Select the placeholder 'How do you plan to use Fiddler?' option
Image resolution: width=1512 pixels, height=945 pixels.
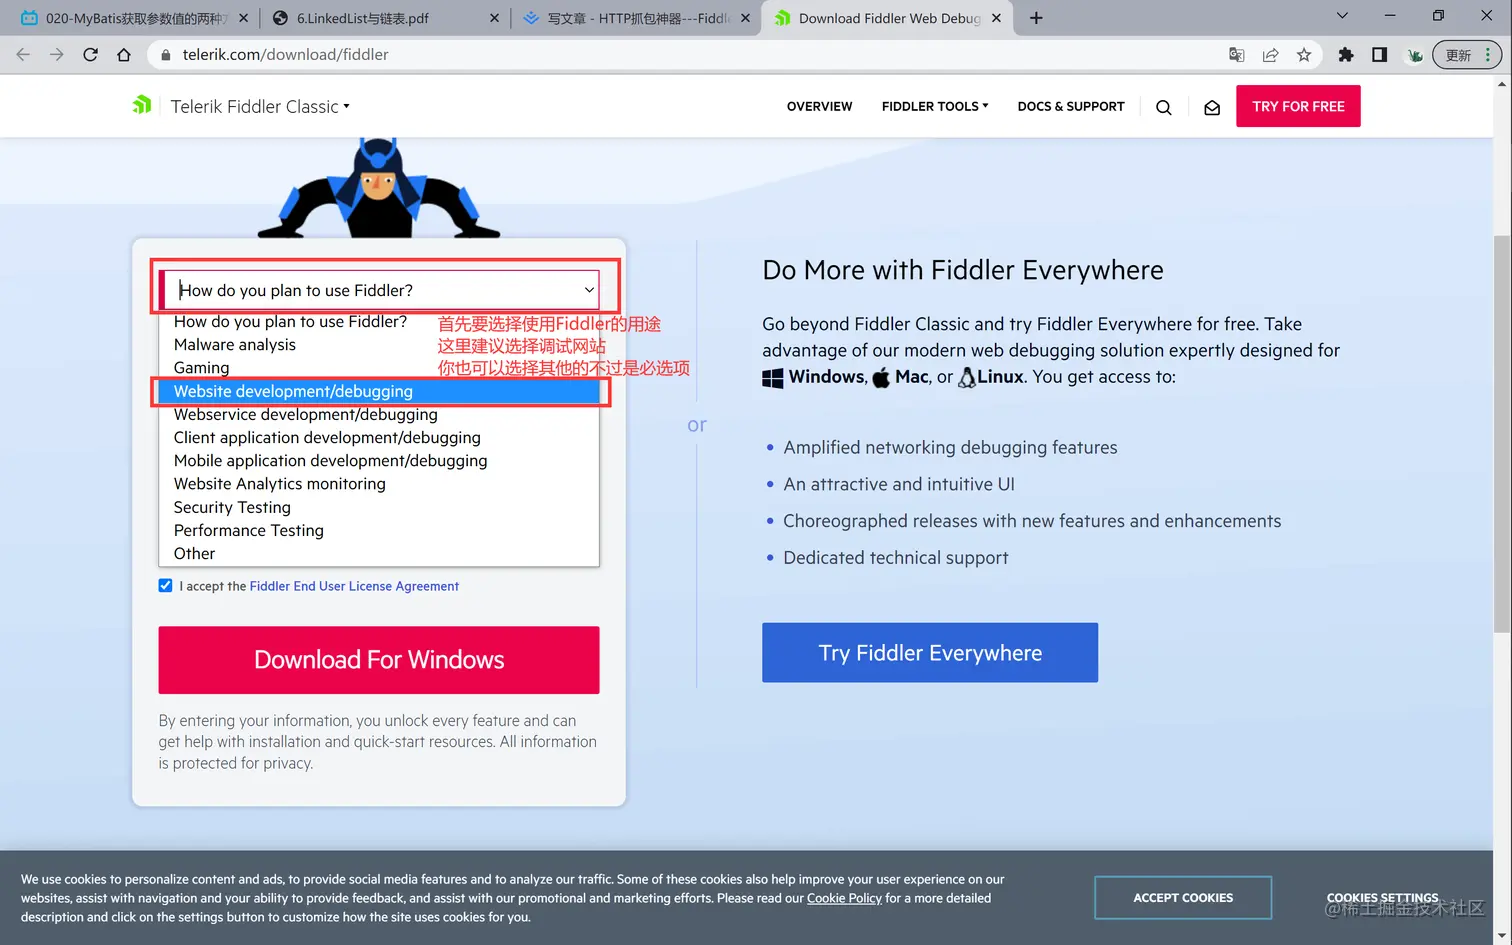(x=379, y=321)
